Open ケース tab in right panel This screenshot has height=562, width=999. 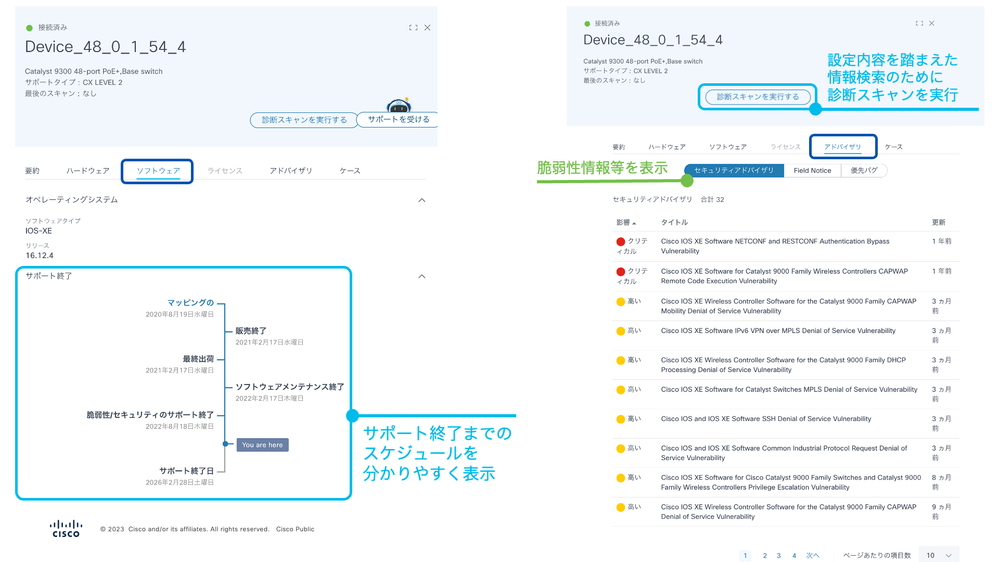point(893,147)
